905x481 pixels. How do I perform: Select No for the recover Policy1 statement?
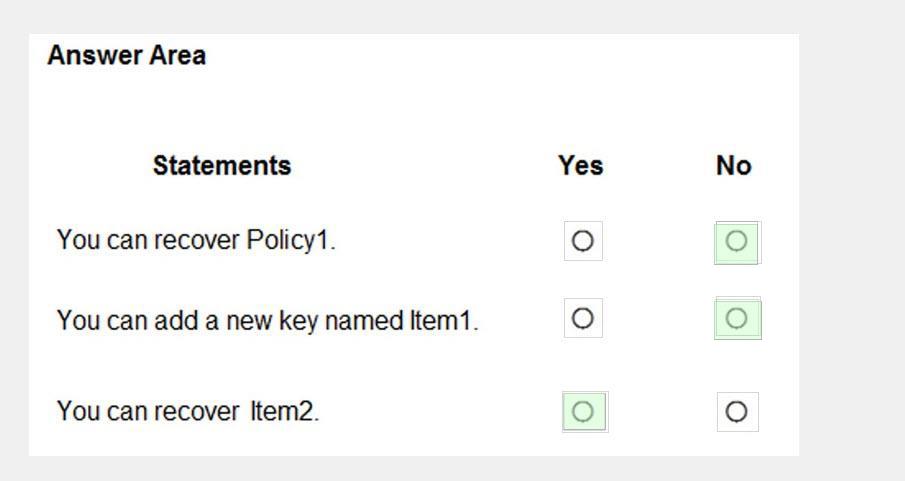pos(737,242)
